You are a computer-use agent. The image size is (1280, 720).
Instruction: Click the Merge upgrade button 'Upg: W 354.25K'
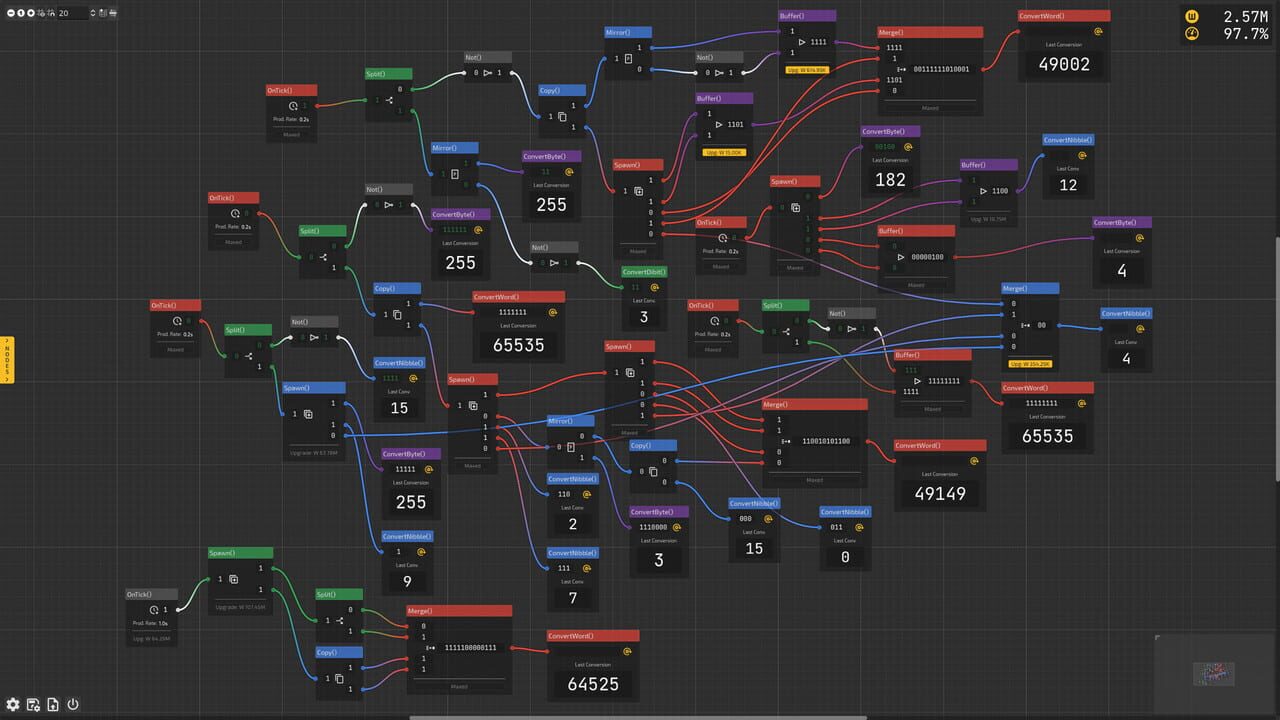click(1029, 363)
